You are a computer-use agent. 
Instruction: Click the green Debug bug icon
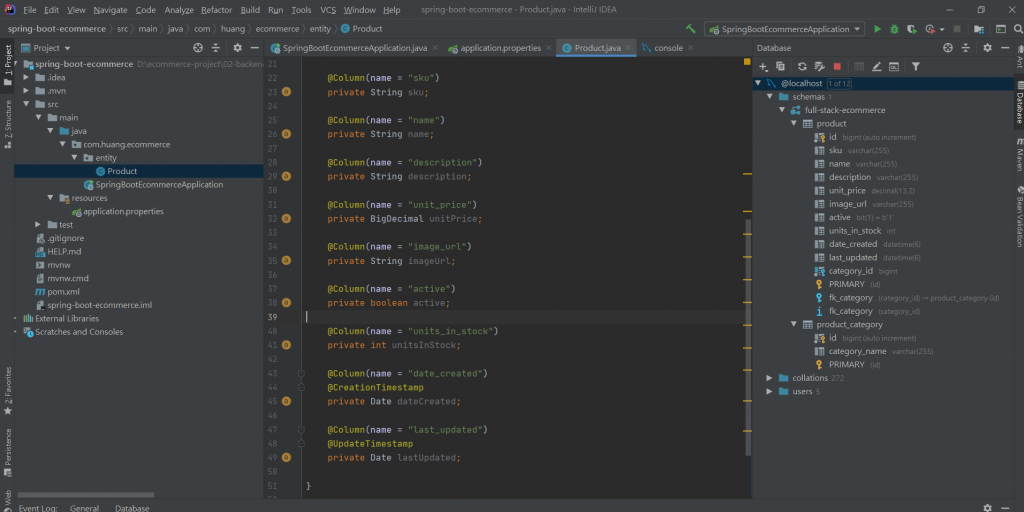(x=894, y=29)
